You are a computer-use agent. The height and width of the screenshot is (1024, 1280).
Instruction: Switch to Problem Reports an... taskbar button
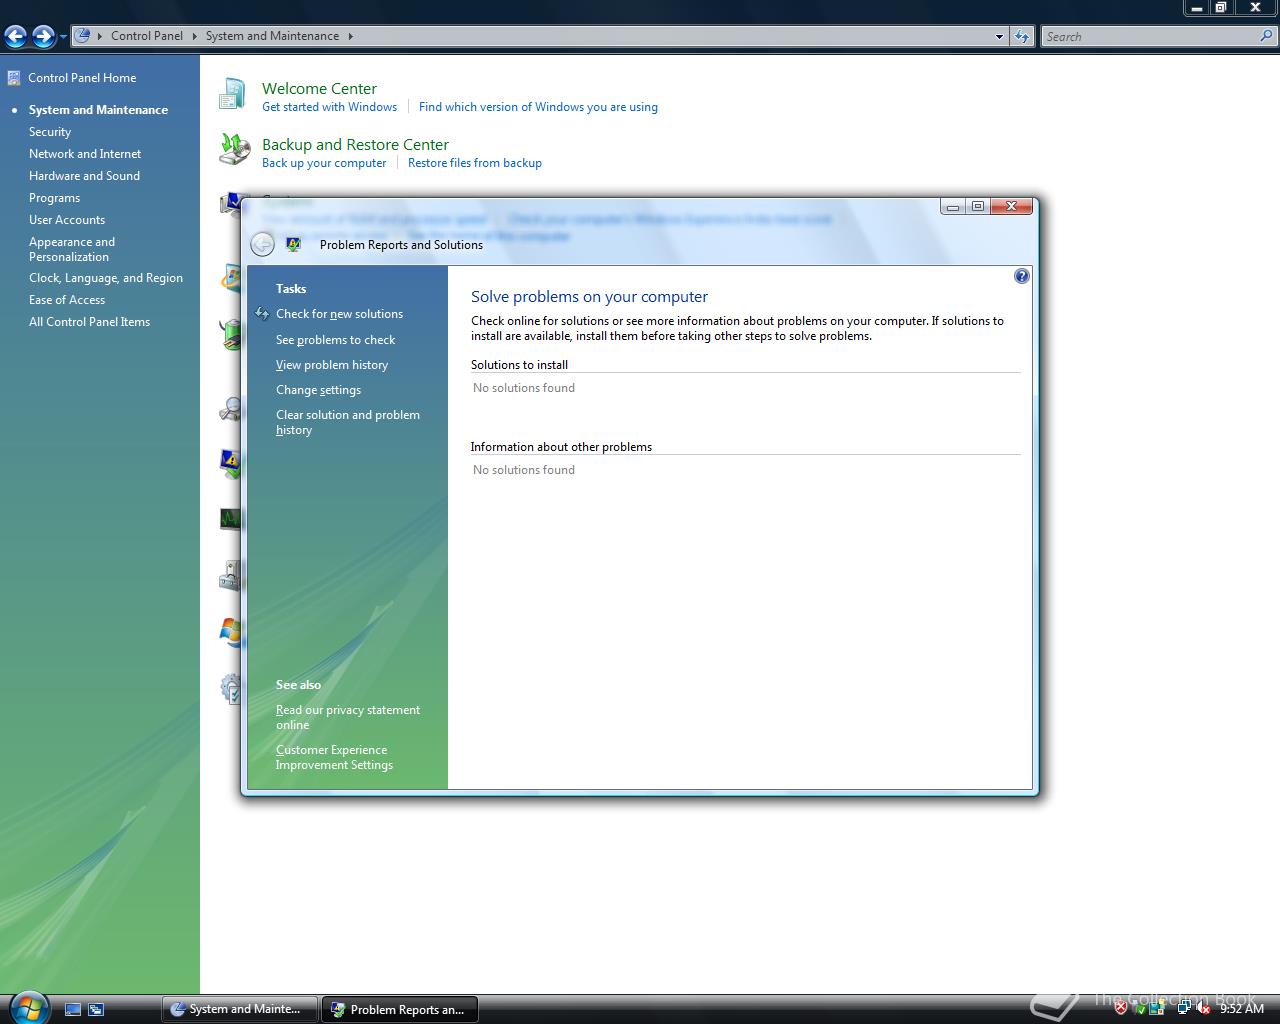[x=400, y=1009]
